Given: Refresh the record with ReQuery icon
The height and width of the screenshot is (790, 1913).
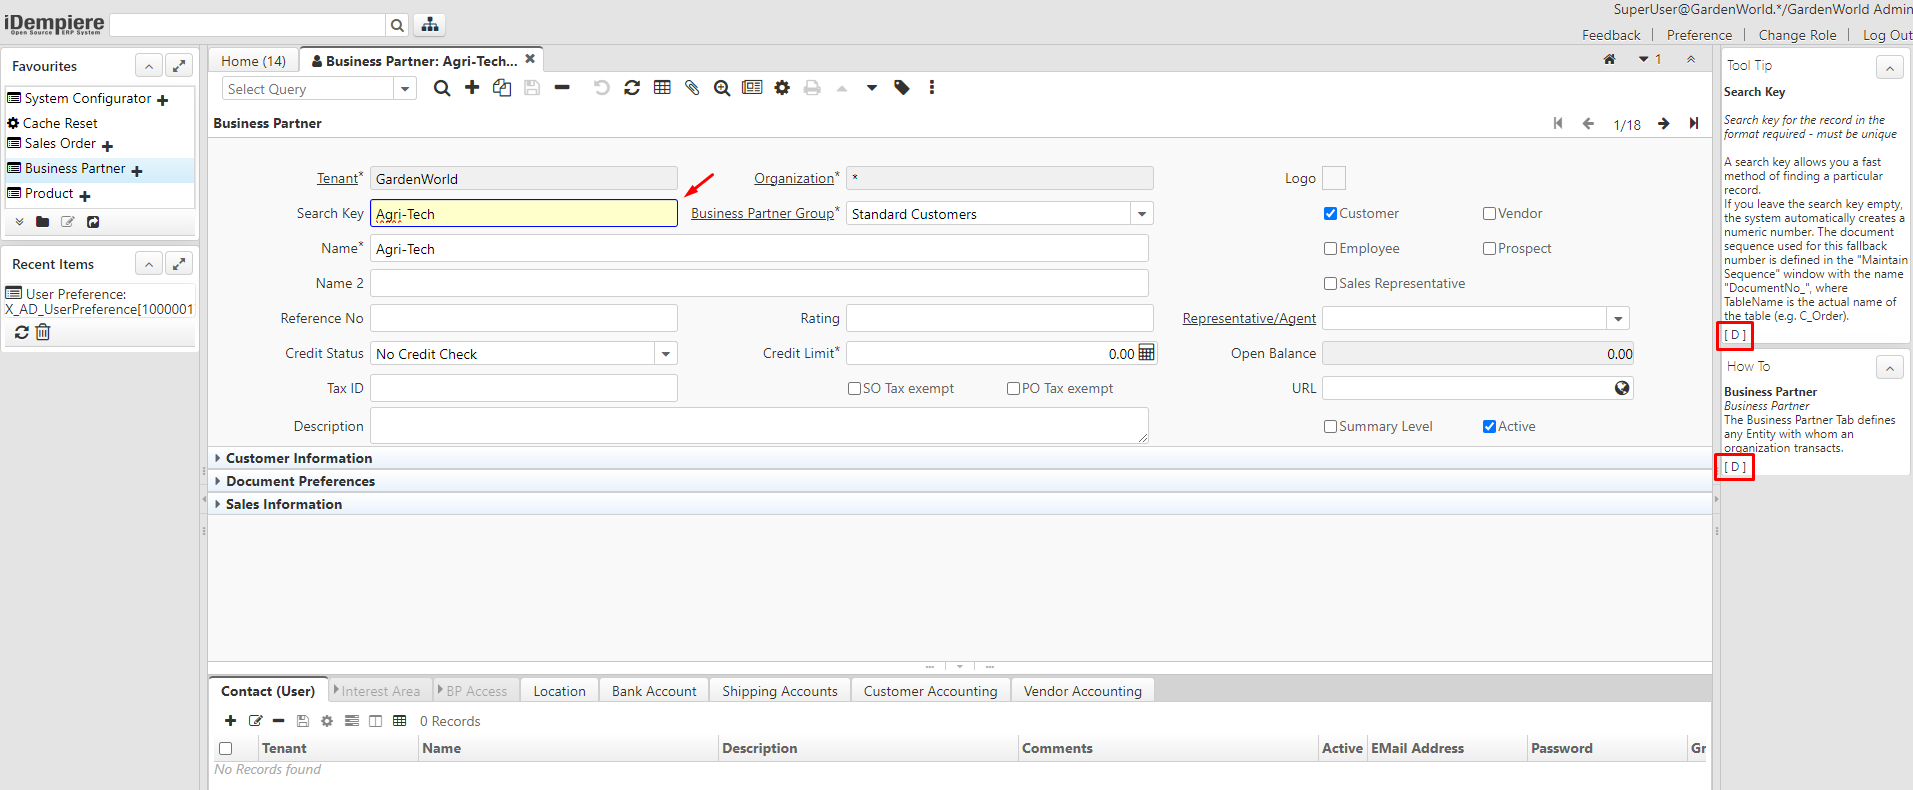Looking at the screenshot, I should click(632, 88).
